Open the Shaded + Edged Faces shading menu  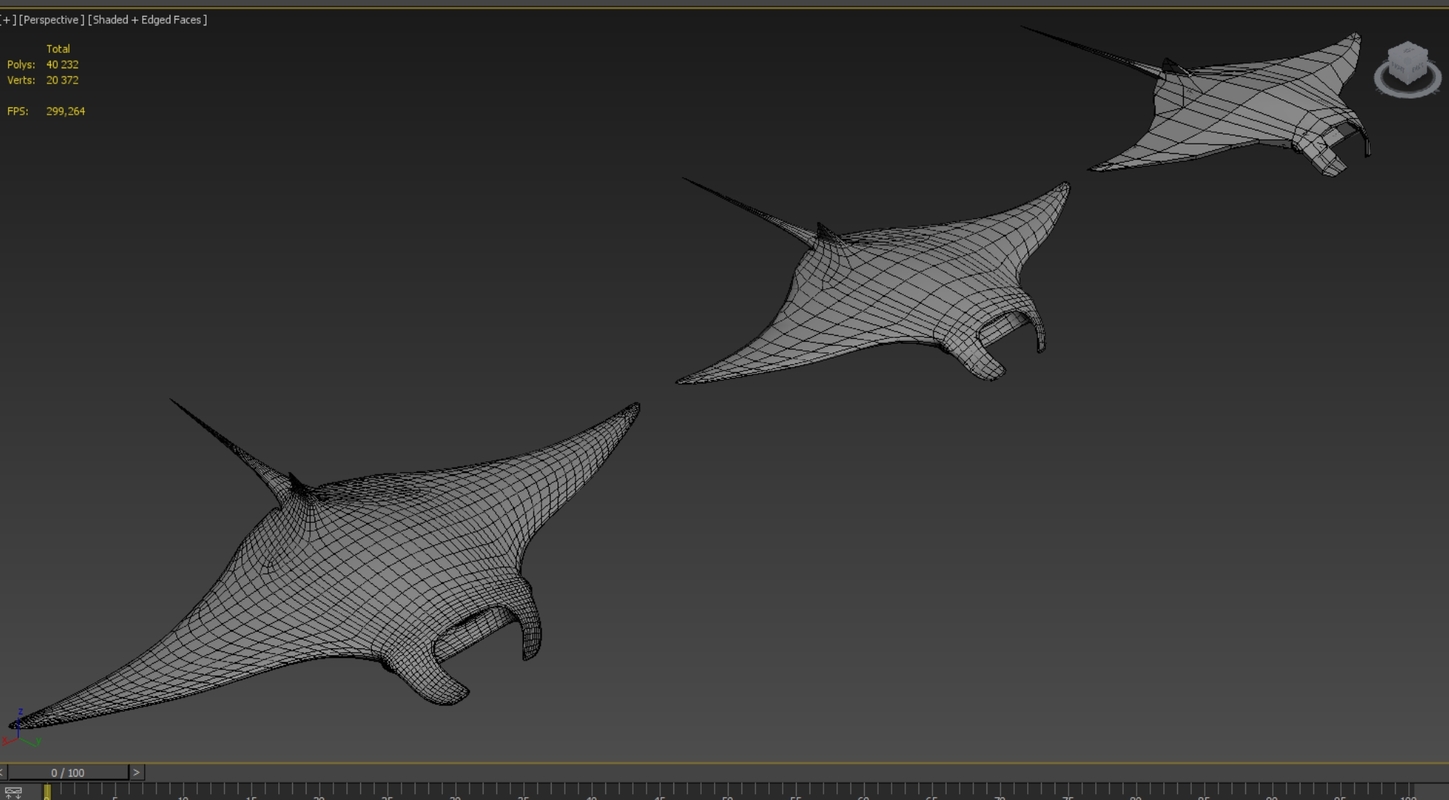148,20
